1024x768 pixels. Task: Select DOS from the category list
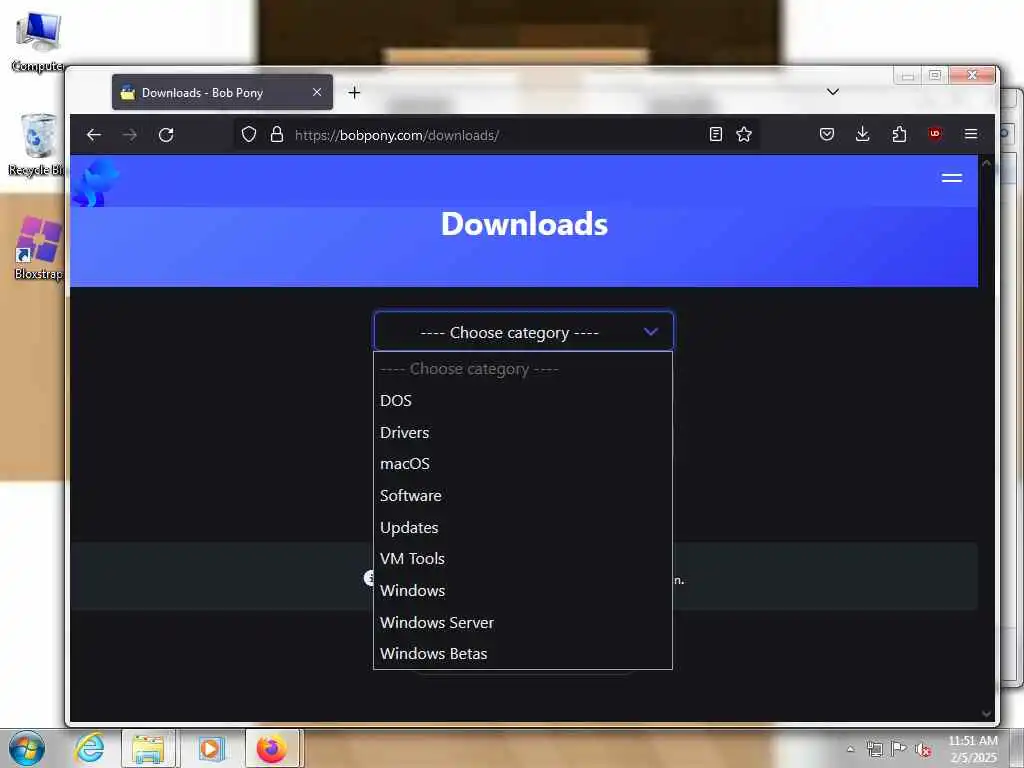click(522, 400)
